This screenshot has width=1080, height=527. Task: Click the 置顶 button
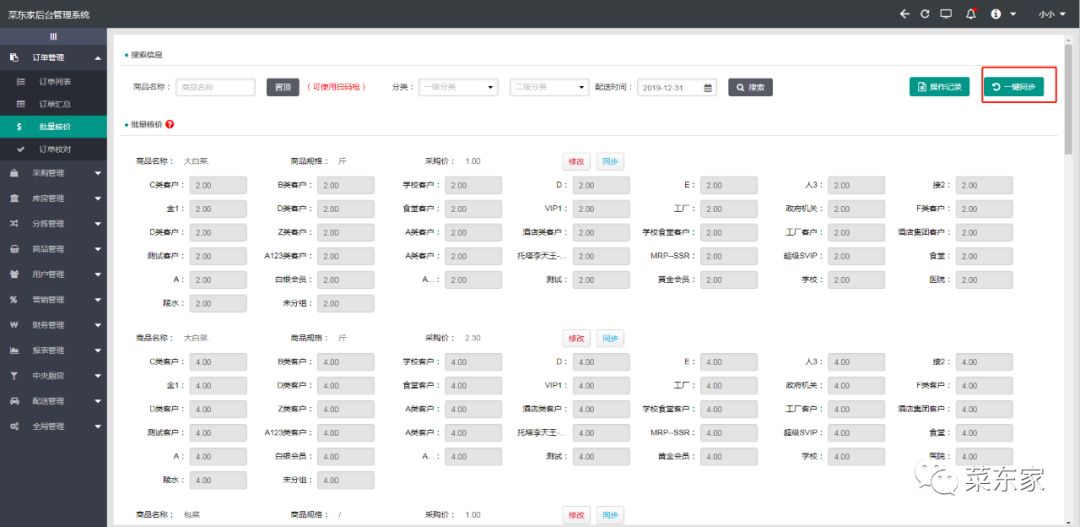click(282, 87)
